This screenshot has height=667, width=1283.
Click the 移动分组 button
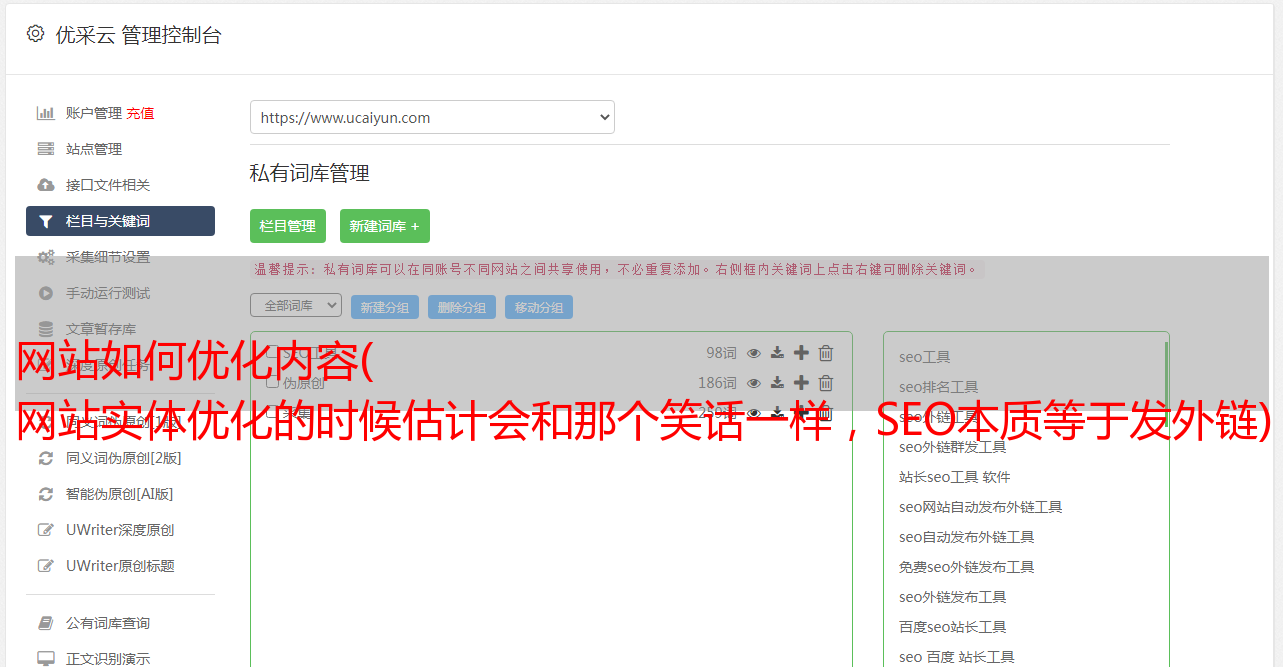[x=539, y=307]
